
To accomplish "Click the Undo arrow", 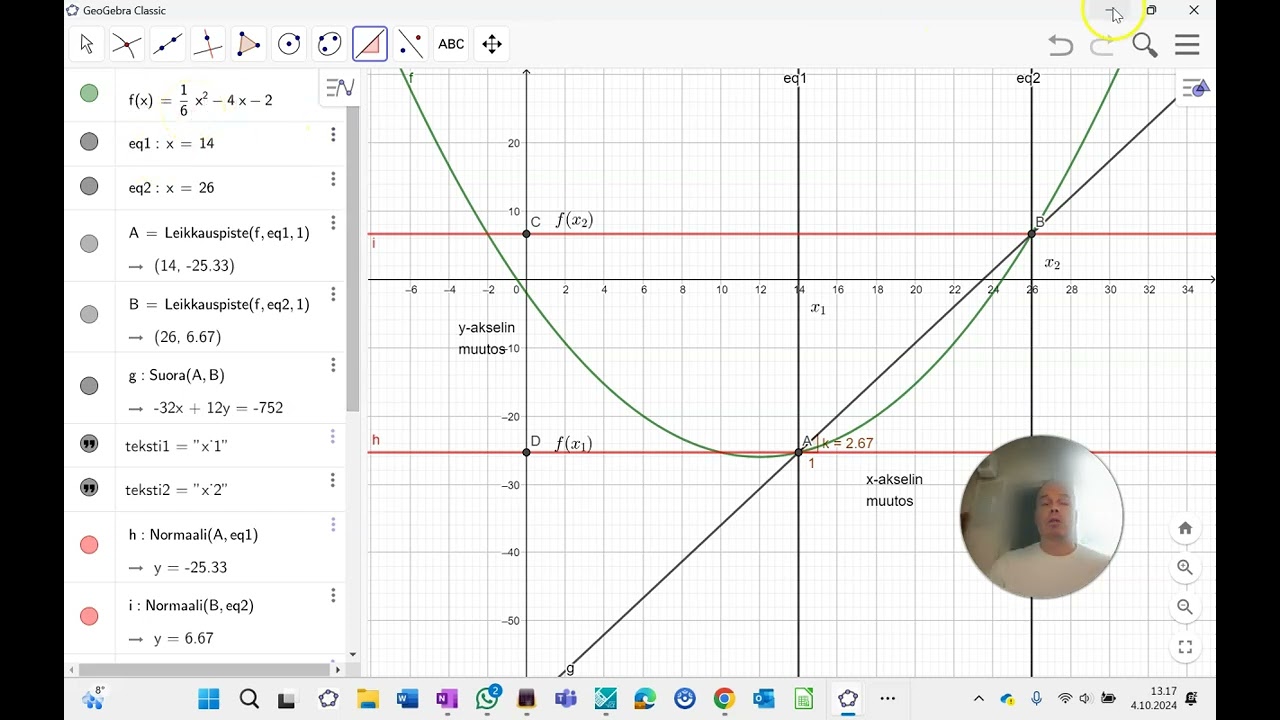I will 1060,45.
